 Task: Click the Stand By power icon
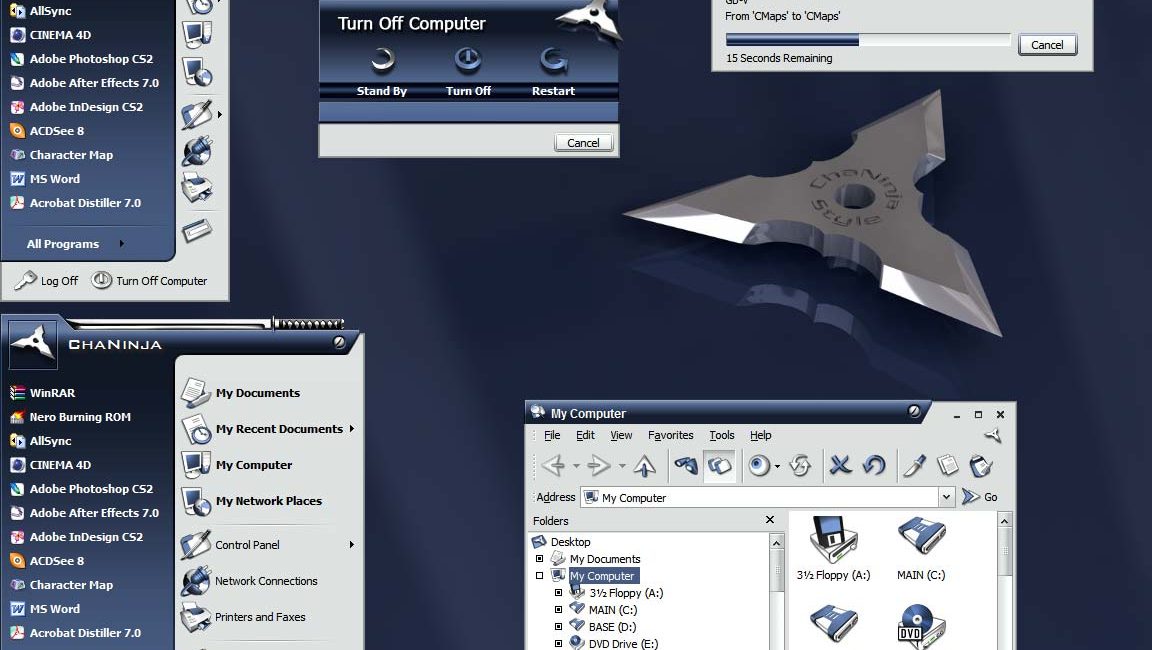tap(382, 61)
